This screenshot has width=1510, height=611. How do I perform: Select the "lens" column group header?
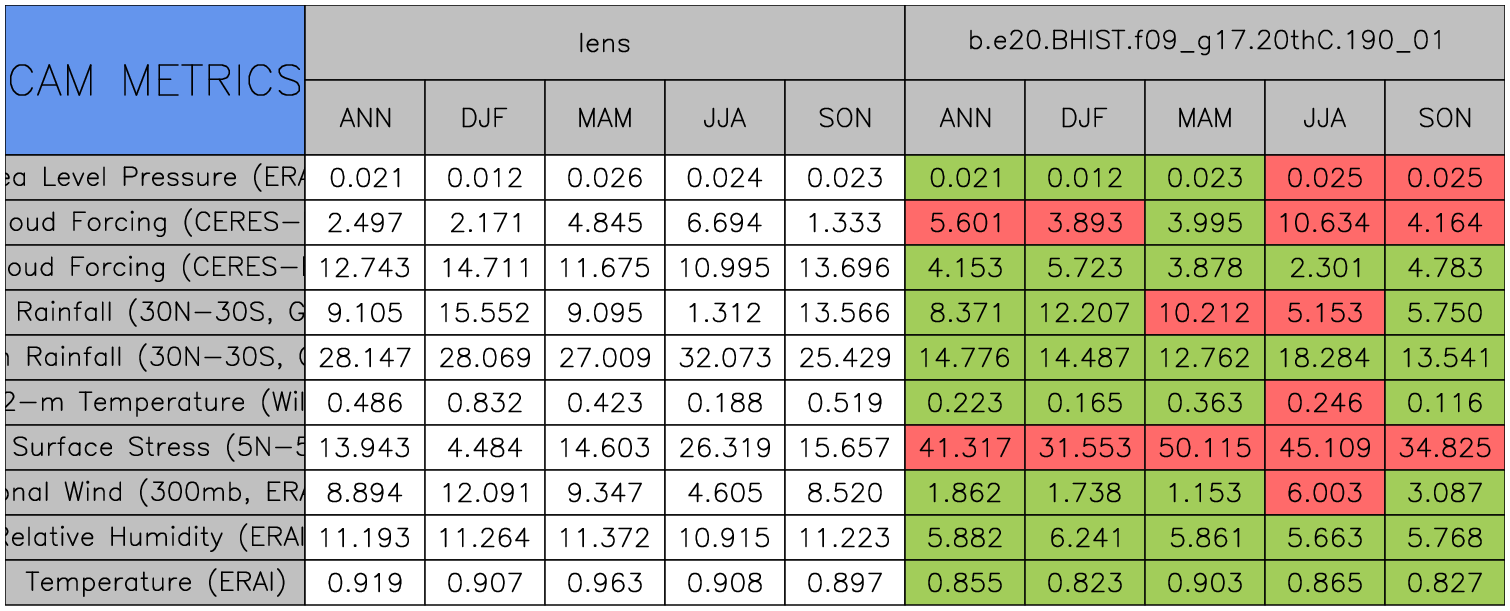(x=604, y=42)
